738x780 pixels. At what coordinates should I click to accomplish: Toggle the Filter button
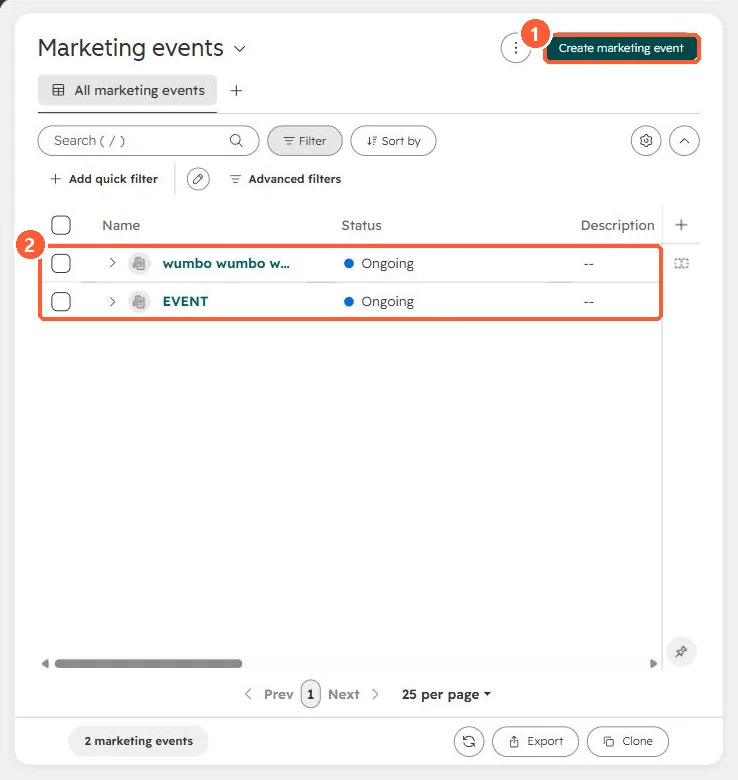tap(305, 141)
